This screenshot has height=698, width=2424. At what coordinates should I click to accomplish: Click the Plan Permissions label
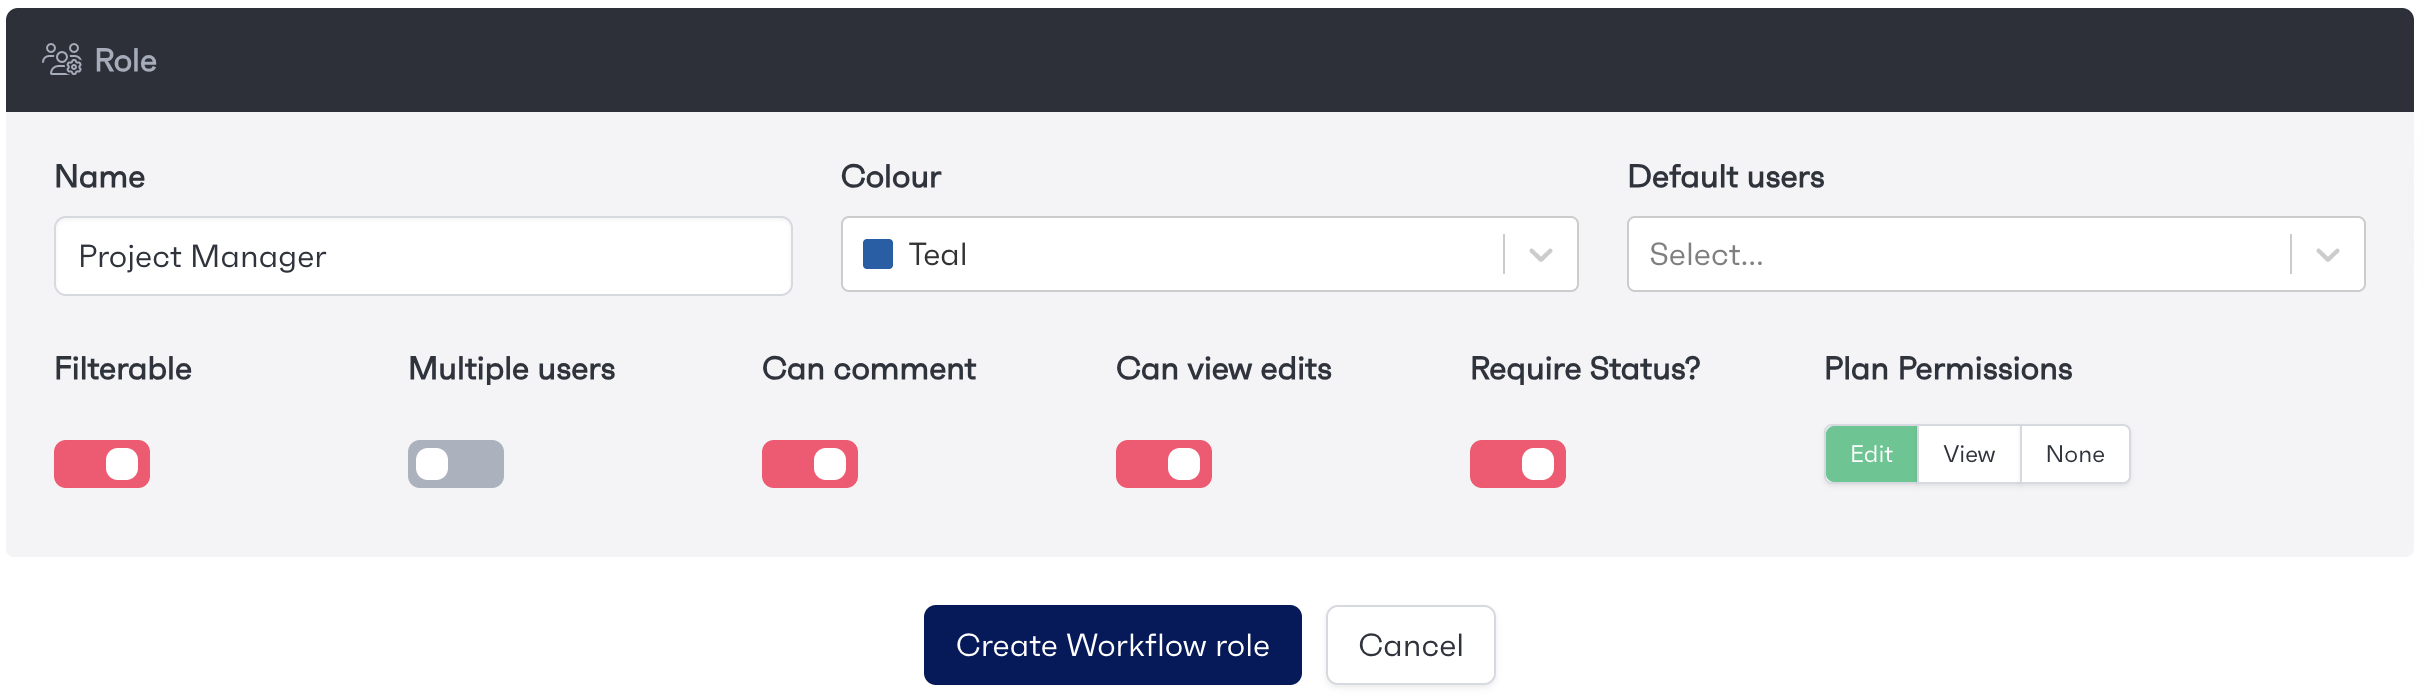(1947, 369)
